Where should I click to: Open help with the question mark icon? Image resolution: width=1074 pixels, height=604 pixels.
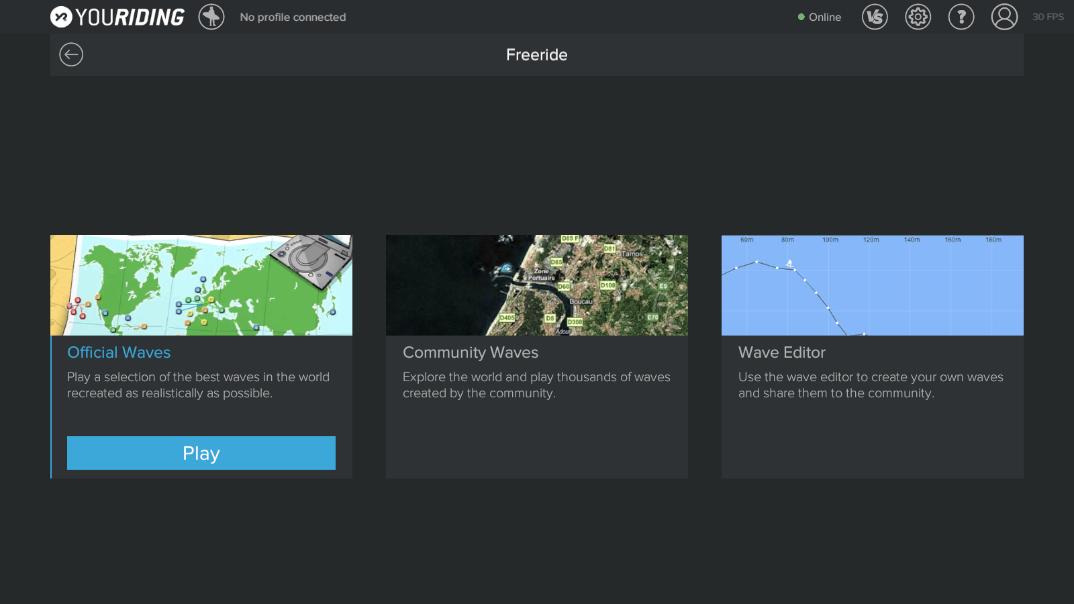coord(961,17)
